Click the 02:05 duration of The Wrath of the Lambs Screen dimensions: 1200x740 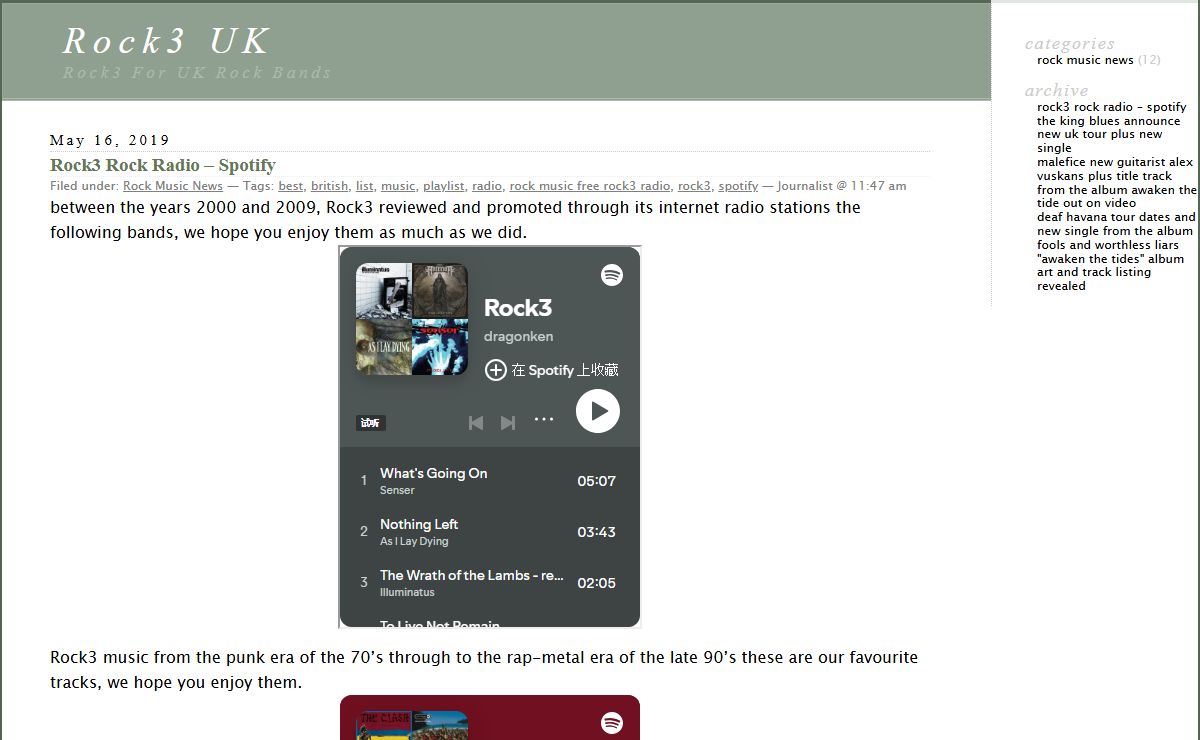[596, 583]
